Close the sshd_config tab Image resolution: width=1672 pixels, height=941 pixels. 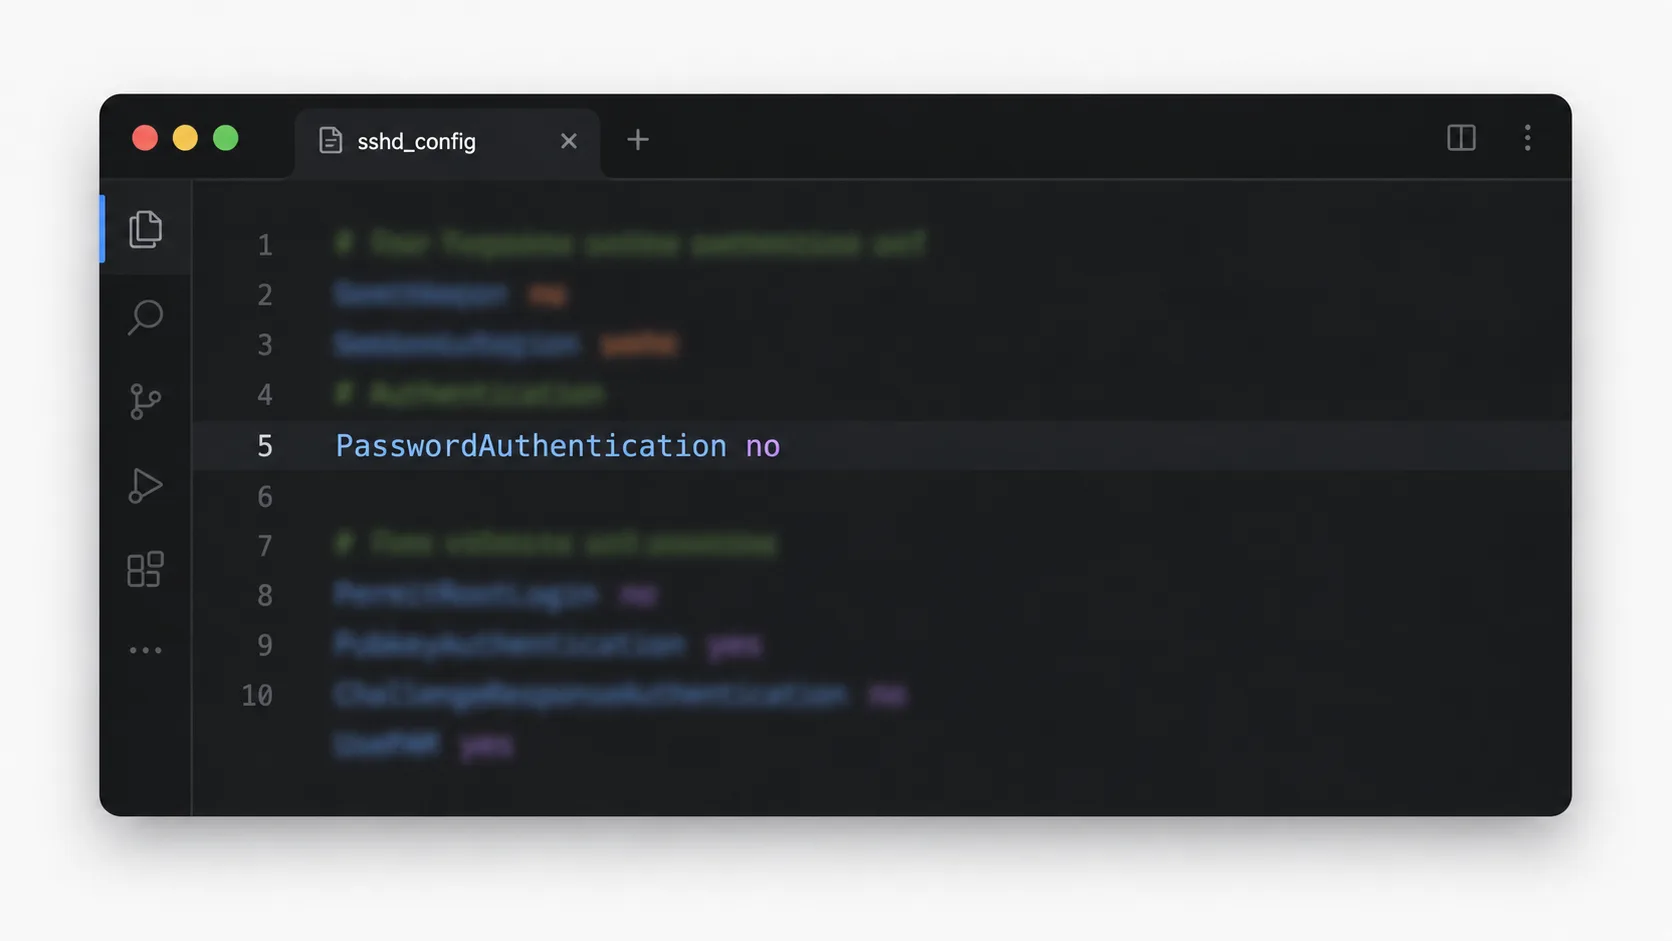click(x=569, y=141)
